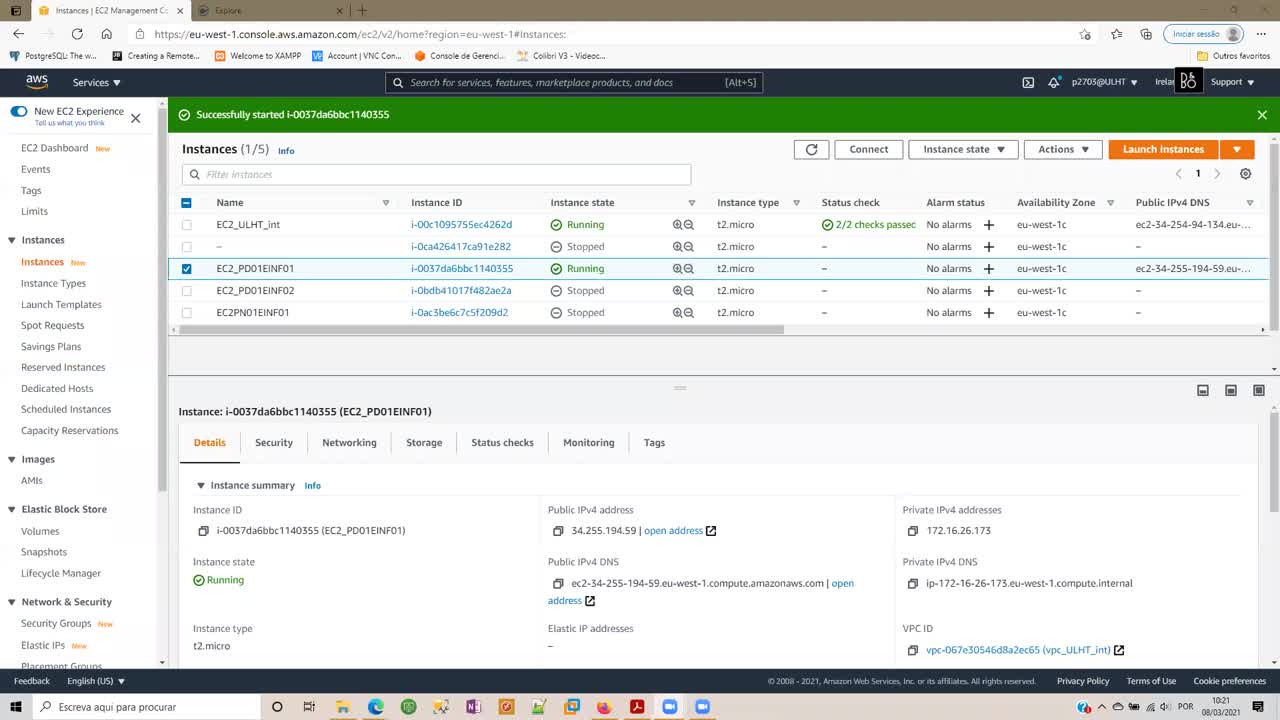Image resolution: width=1280 pixels, height=720 pixels.
Task: Switch to the Tags tab
Action: click(x=654, y=443)
